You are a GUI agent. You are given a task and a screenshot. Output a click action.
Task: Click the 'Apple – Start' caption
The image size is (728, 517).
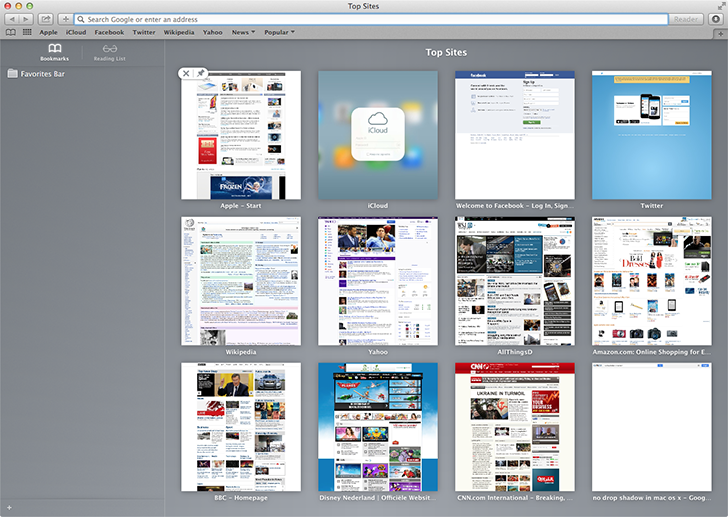(x=240, y=206)
